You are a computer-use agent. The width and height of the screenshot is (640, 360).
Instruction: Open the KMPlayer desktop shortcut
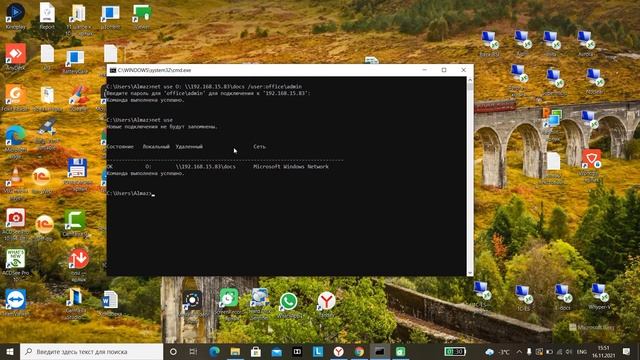[16, 13]
